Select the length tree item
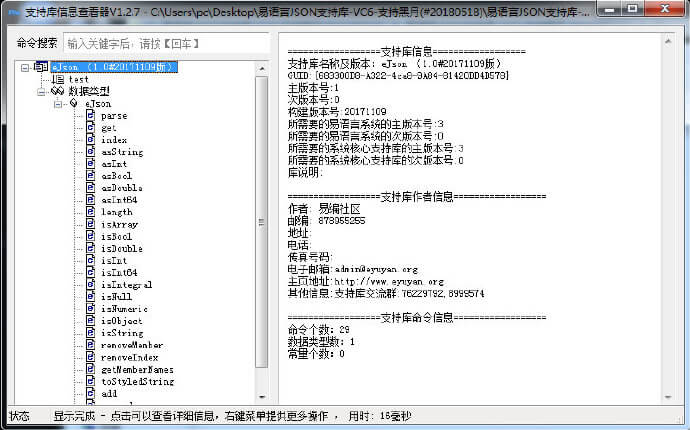Image resolution: width=690 pixels, height=430 pixels. click(x=117, y=212)
